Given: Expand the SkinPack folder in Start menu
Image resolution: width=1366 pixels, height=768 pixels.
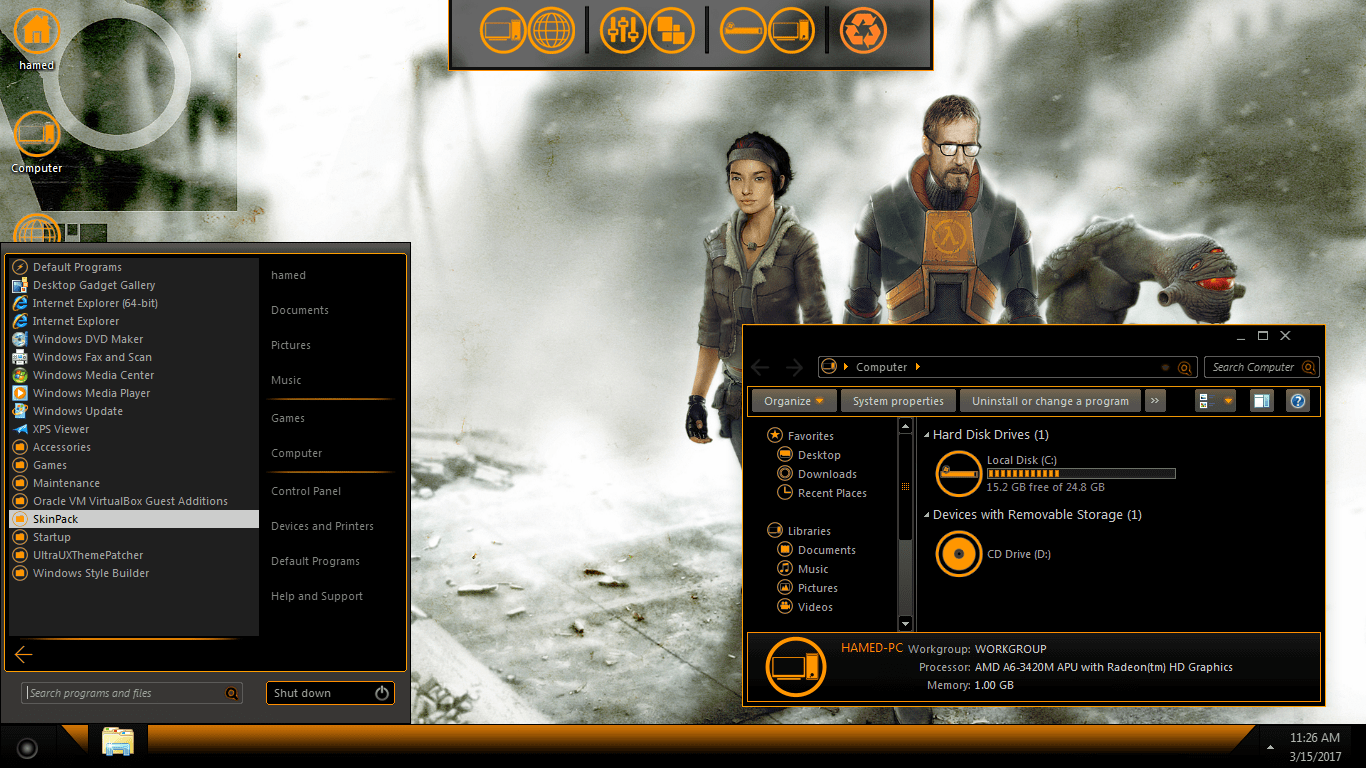Looking at the screenshot, I should coord(133,519).
